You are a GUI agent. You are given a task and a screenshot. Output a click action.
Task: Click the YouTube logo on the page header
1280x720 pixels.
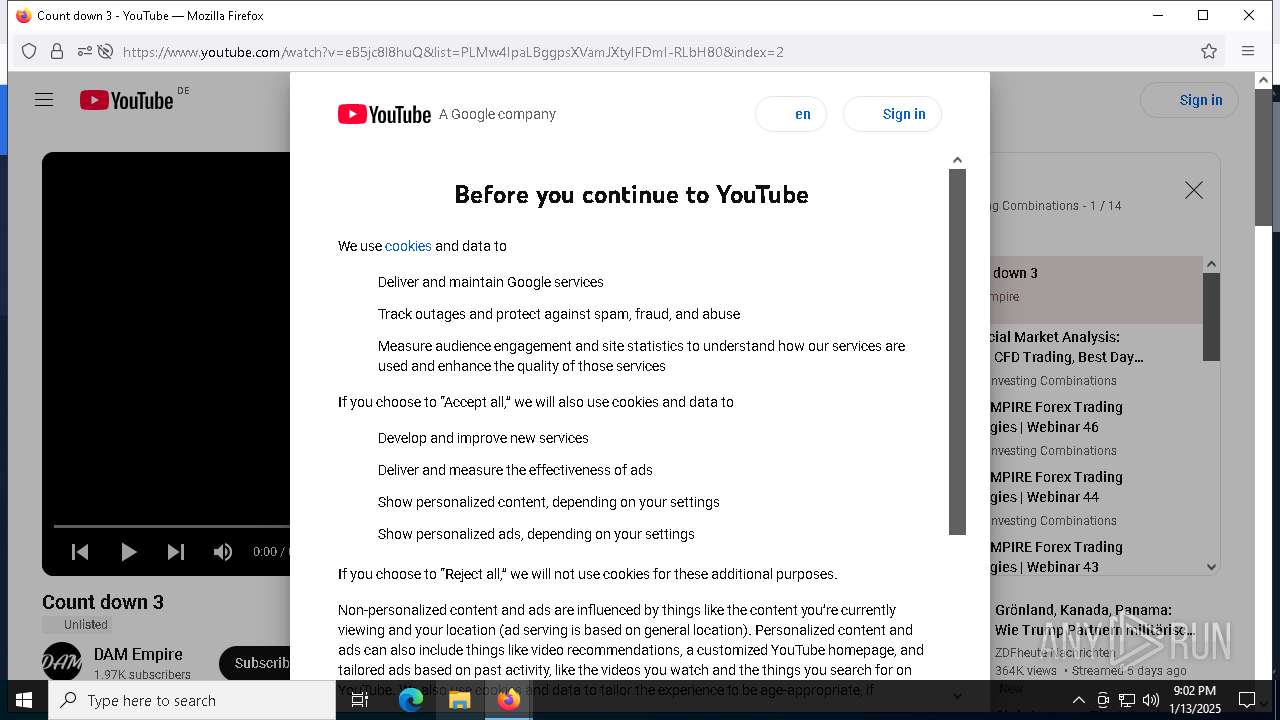click(x=127, y=100)
